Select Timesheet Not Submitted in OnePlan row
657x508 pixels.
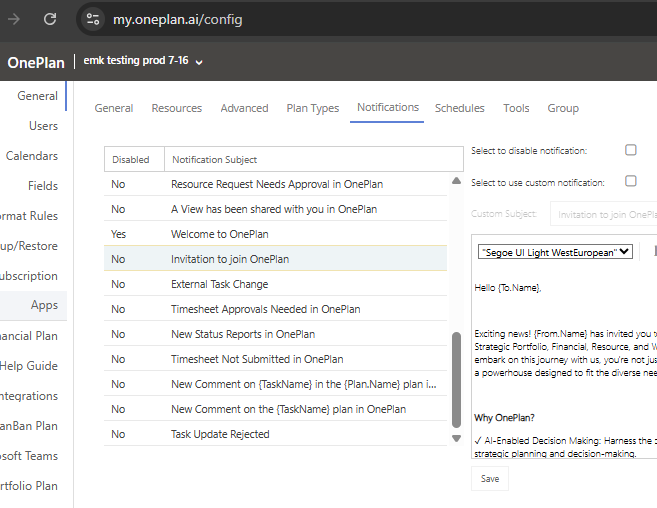(x=275, y=359)
